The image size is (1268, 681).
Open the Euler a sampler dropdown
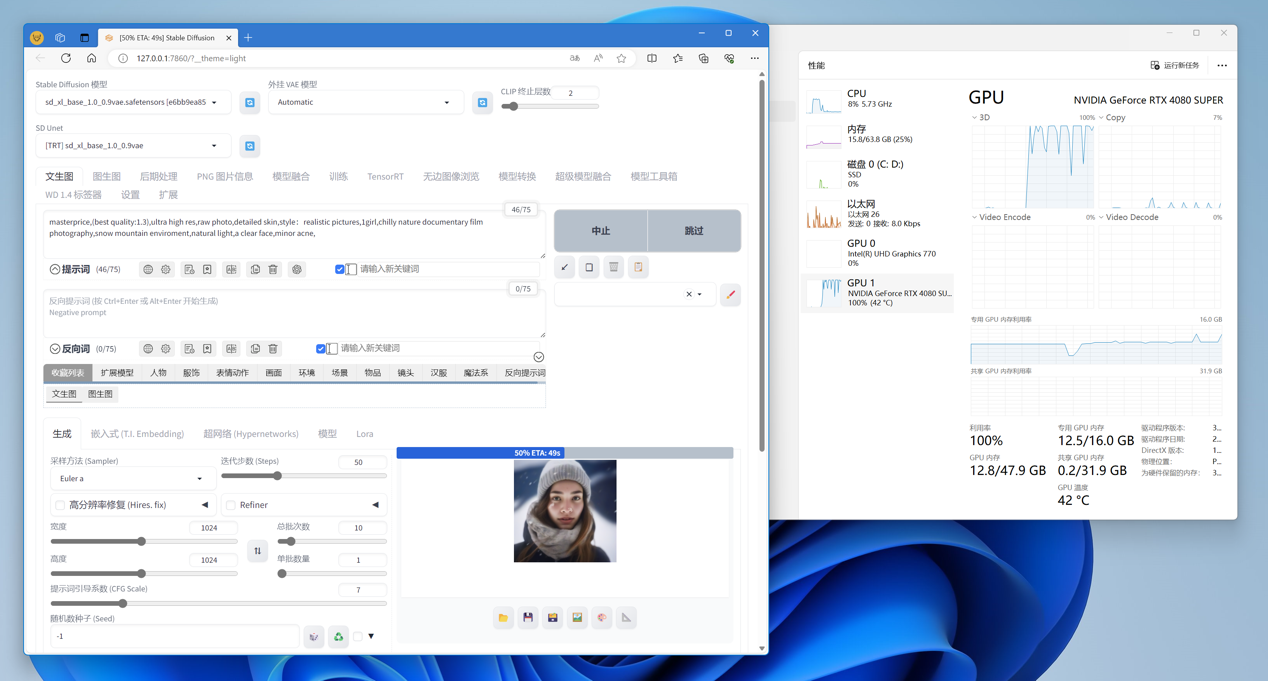point(132,479)
